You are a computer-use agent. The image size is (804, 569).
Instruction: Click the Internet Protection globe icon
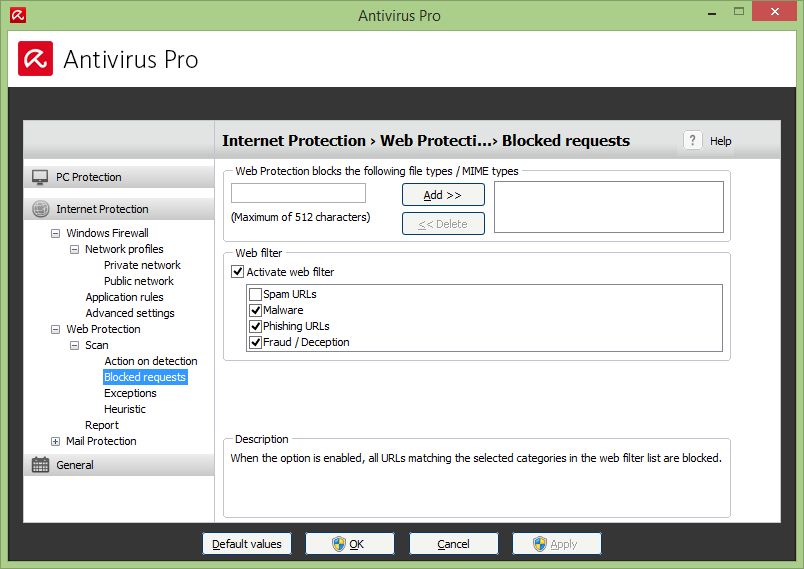click(x=41, y=209)
